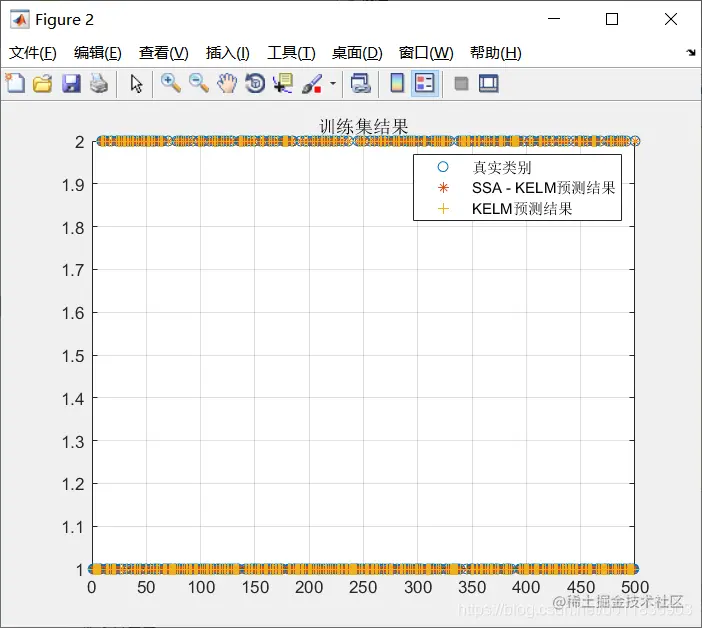Maximize the Figure 2 window
Image resolution: width=702 pixels, height=628 pixels.
[x=612, y=19]
